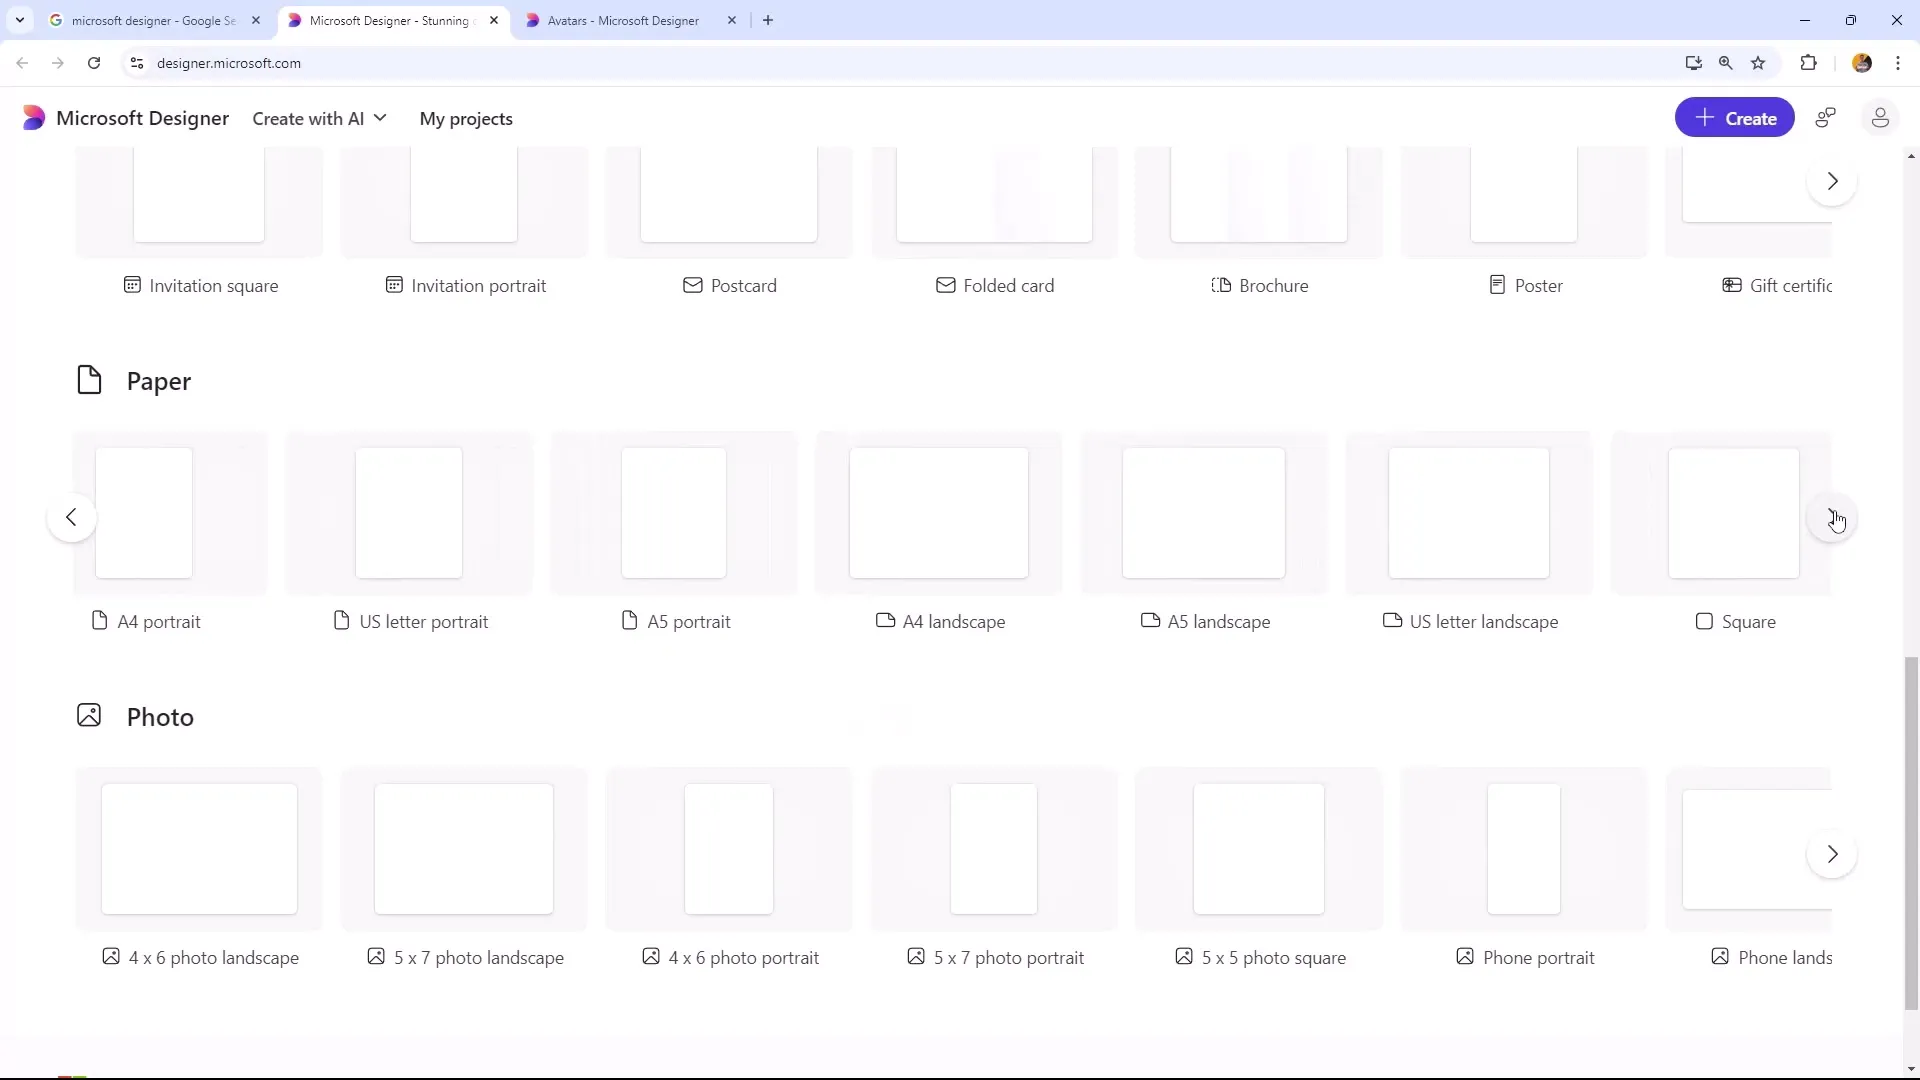
Task: Click the Brochure icon
Action: click(1221, 285)
